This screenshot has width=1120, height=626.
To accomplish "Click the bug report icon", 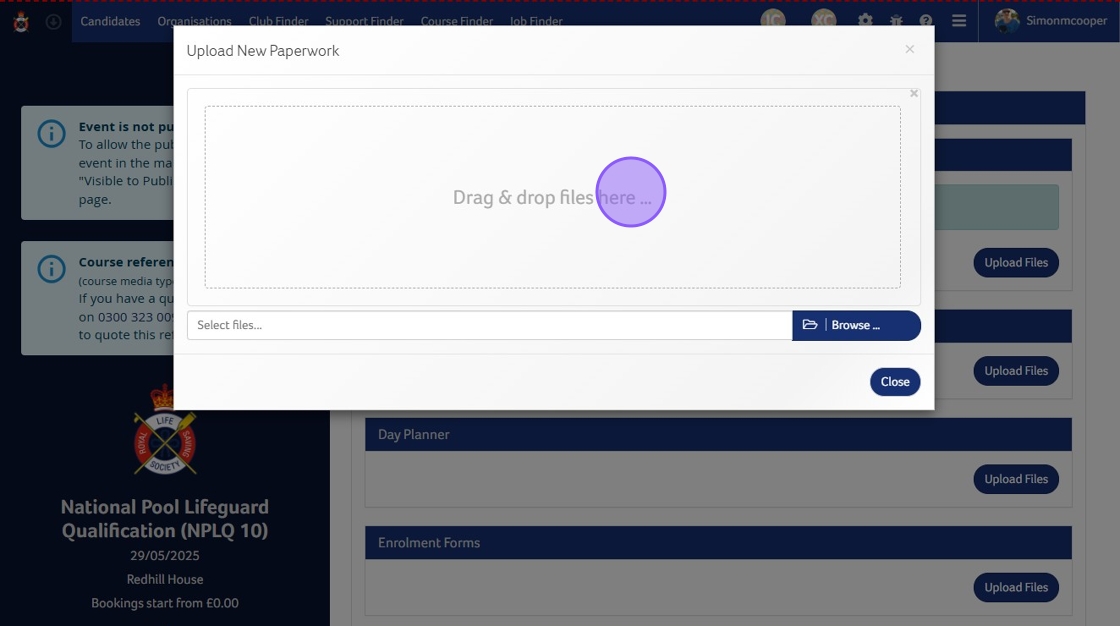I will pos(896,21).
